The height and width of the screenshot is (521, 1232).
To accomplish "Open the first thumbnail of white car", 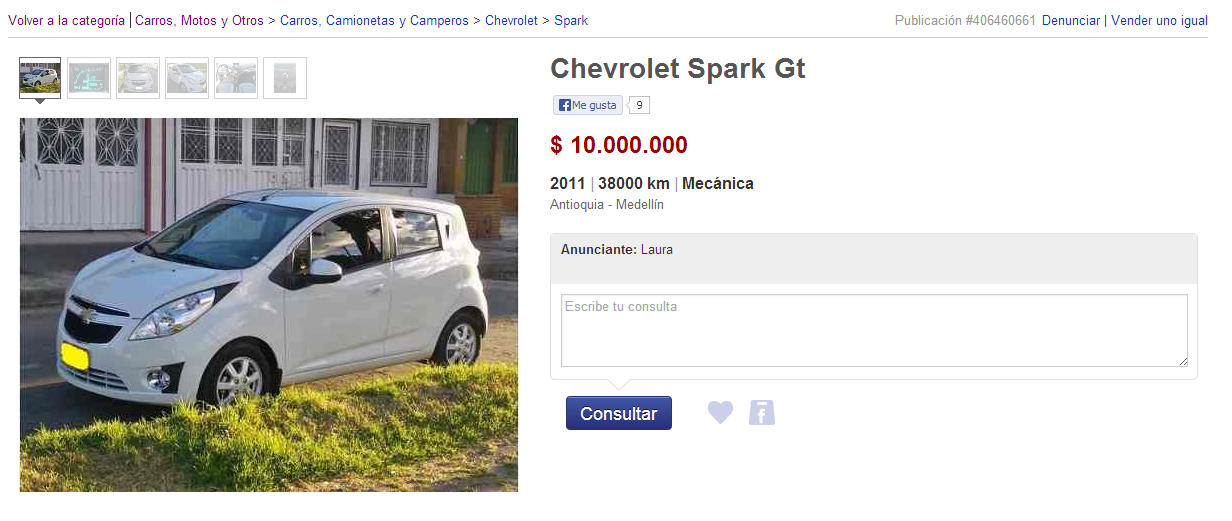I will (40, 78).
